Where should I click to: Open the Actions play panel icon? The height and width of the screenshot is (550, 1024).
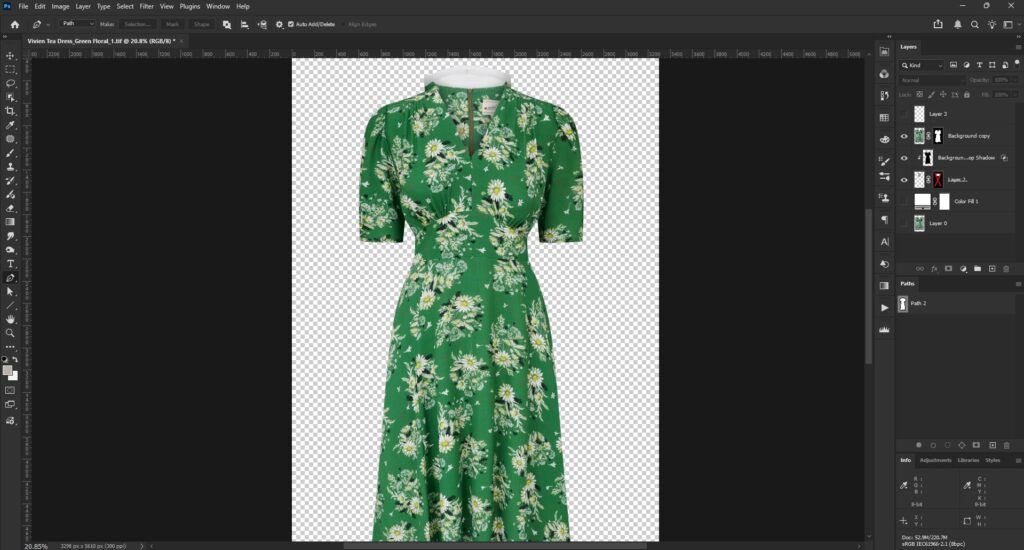(884, 308)
